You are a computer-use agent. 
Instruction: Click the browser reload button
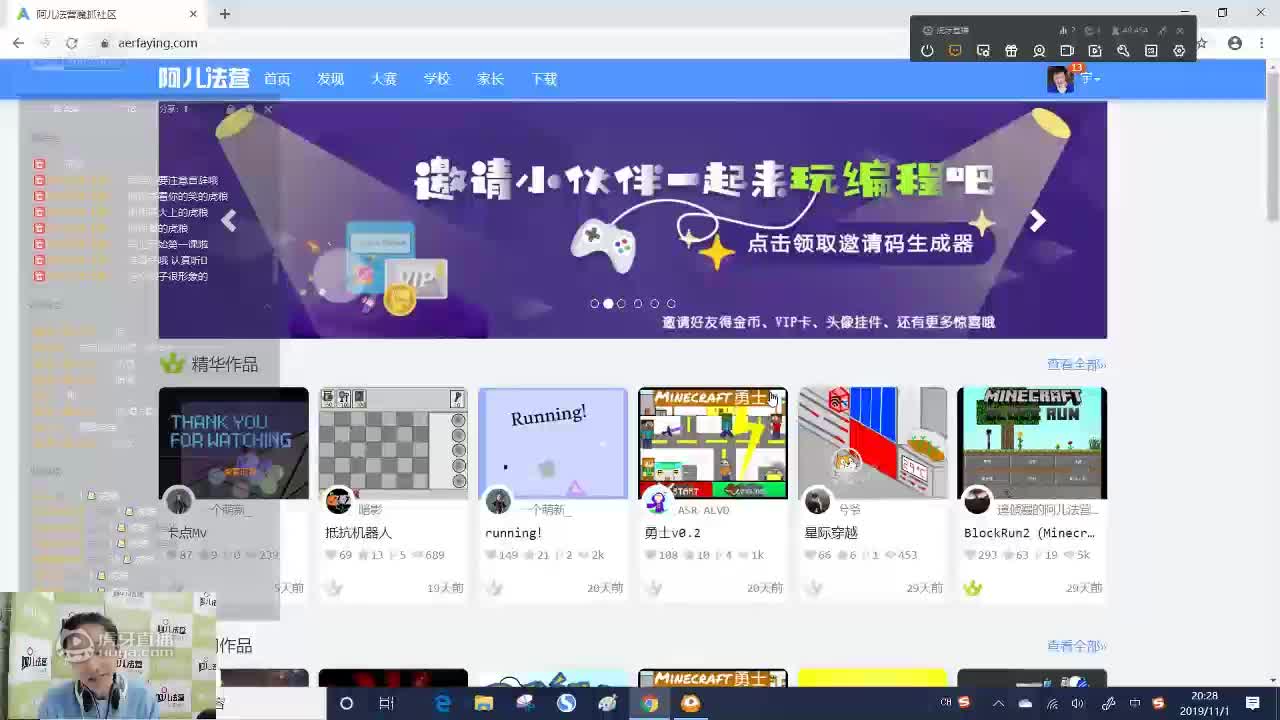[x=71, y=43]
